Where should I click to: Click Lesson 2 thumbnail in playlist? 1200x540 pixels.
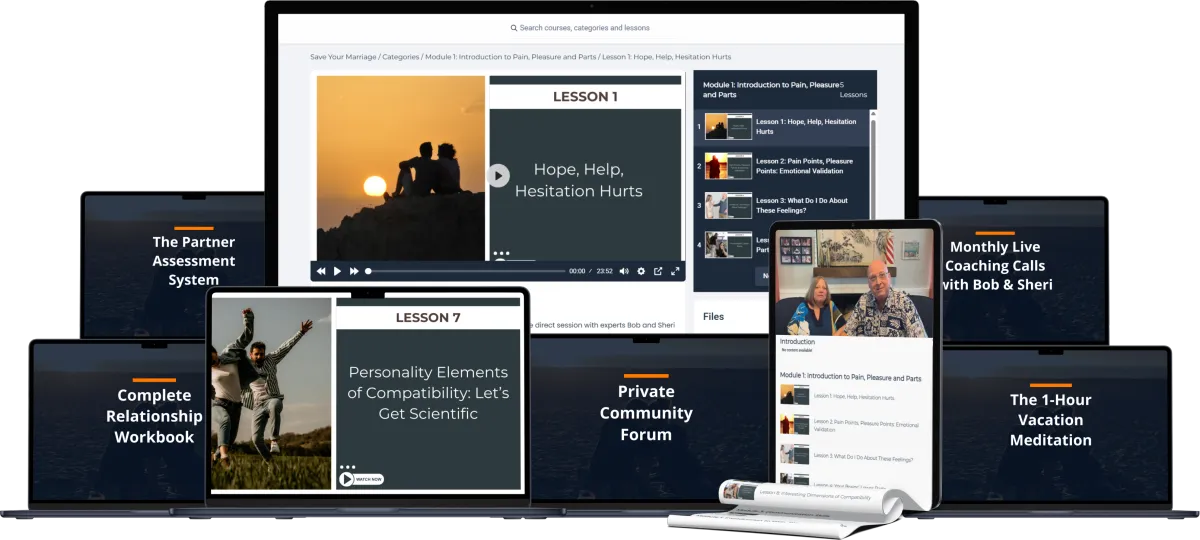pos(728,165)
